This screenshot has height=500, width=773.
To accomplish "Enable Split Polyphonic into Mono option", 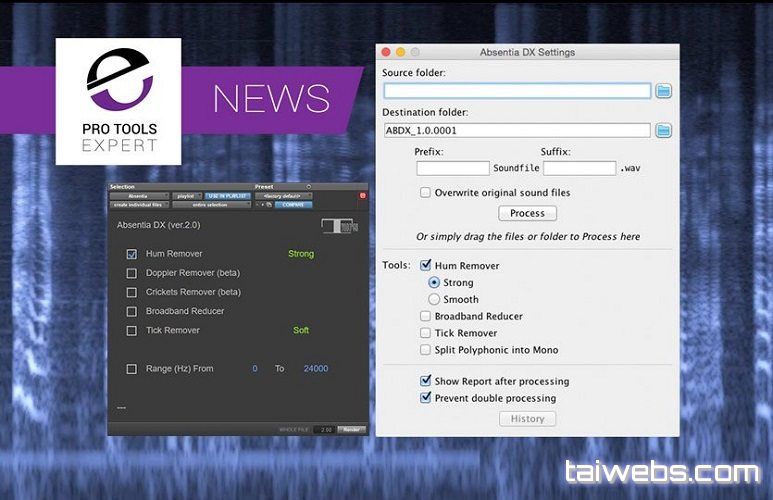I will [426, 350].
